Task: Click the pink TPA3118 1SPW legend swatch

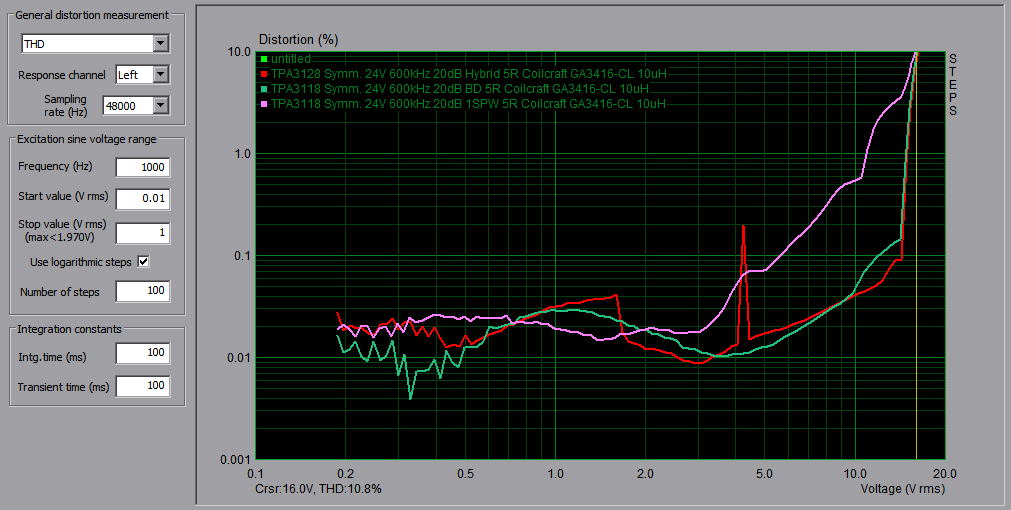Action: tap(264, 103)
